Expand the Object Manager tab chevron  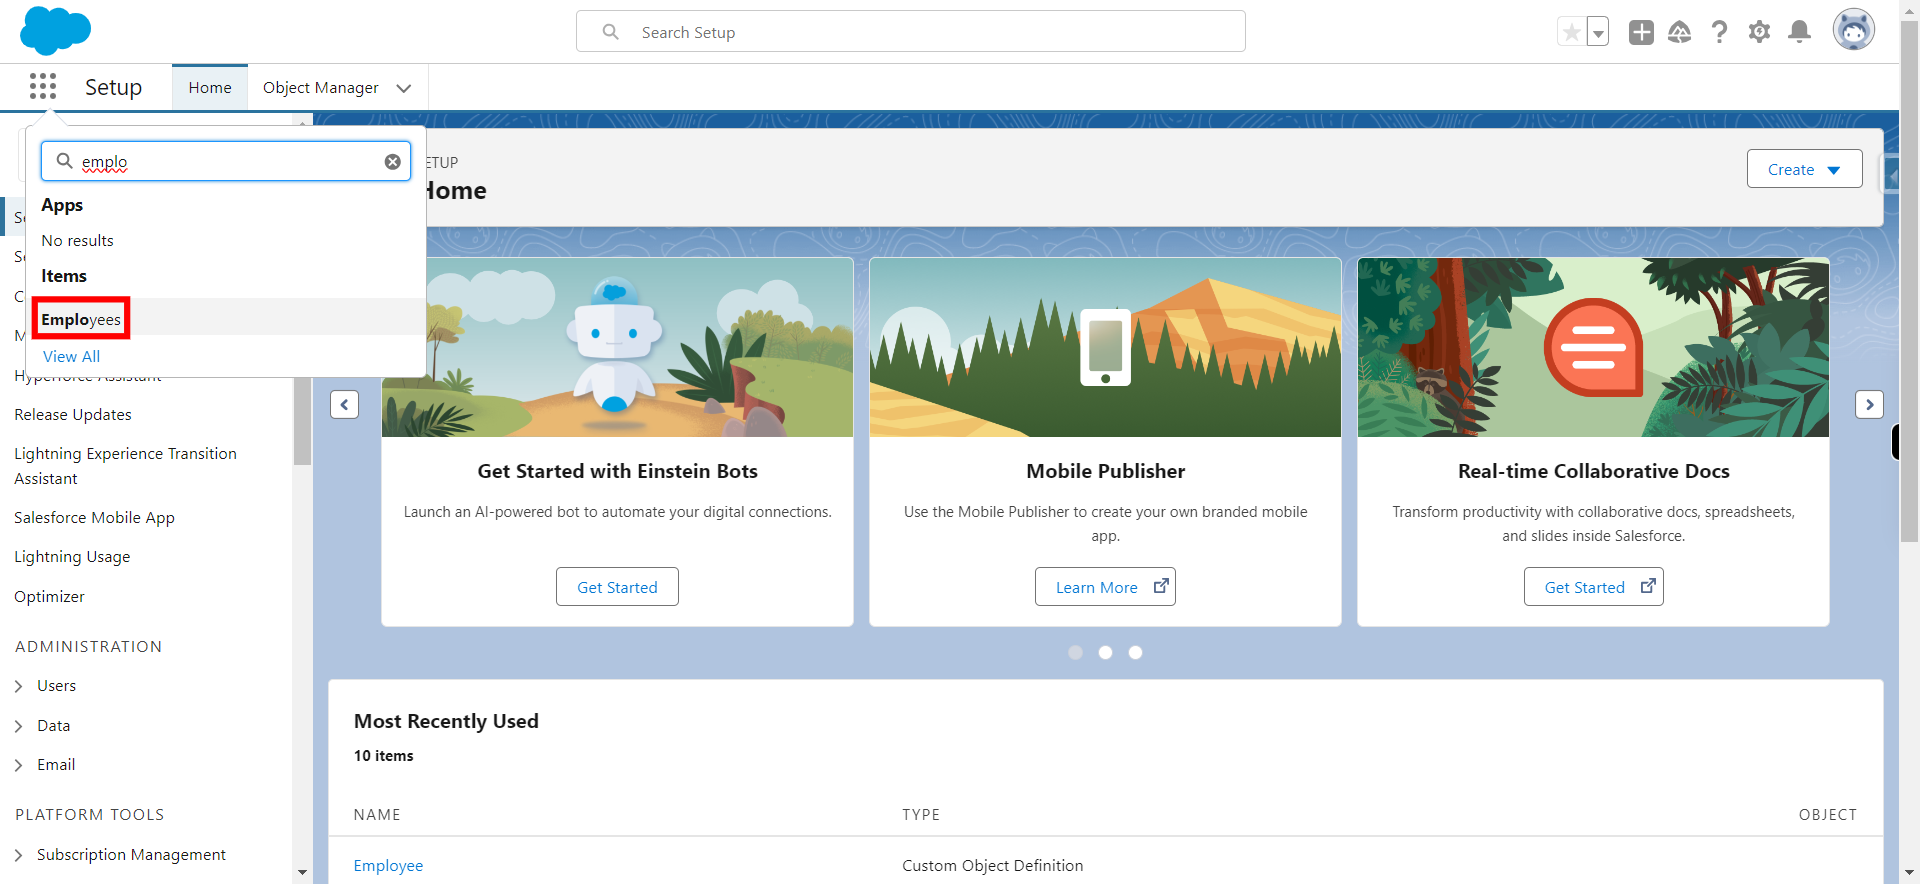pos(404,88)
